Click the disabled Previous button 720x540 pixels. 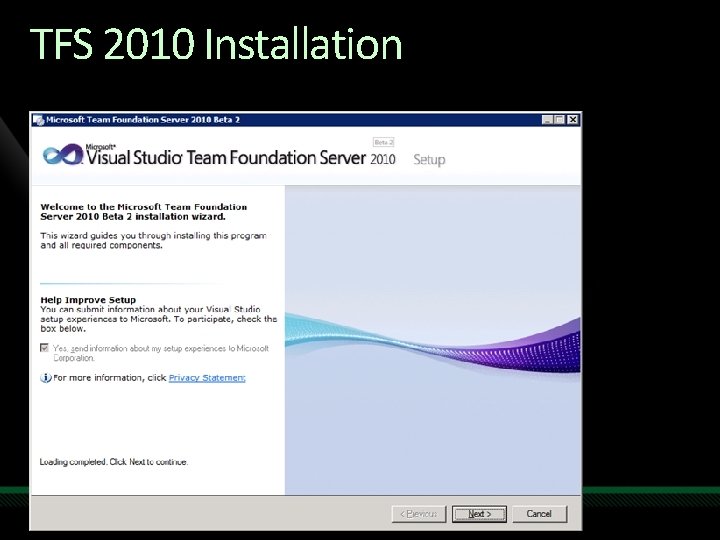point(419,514)
